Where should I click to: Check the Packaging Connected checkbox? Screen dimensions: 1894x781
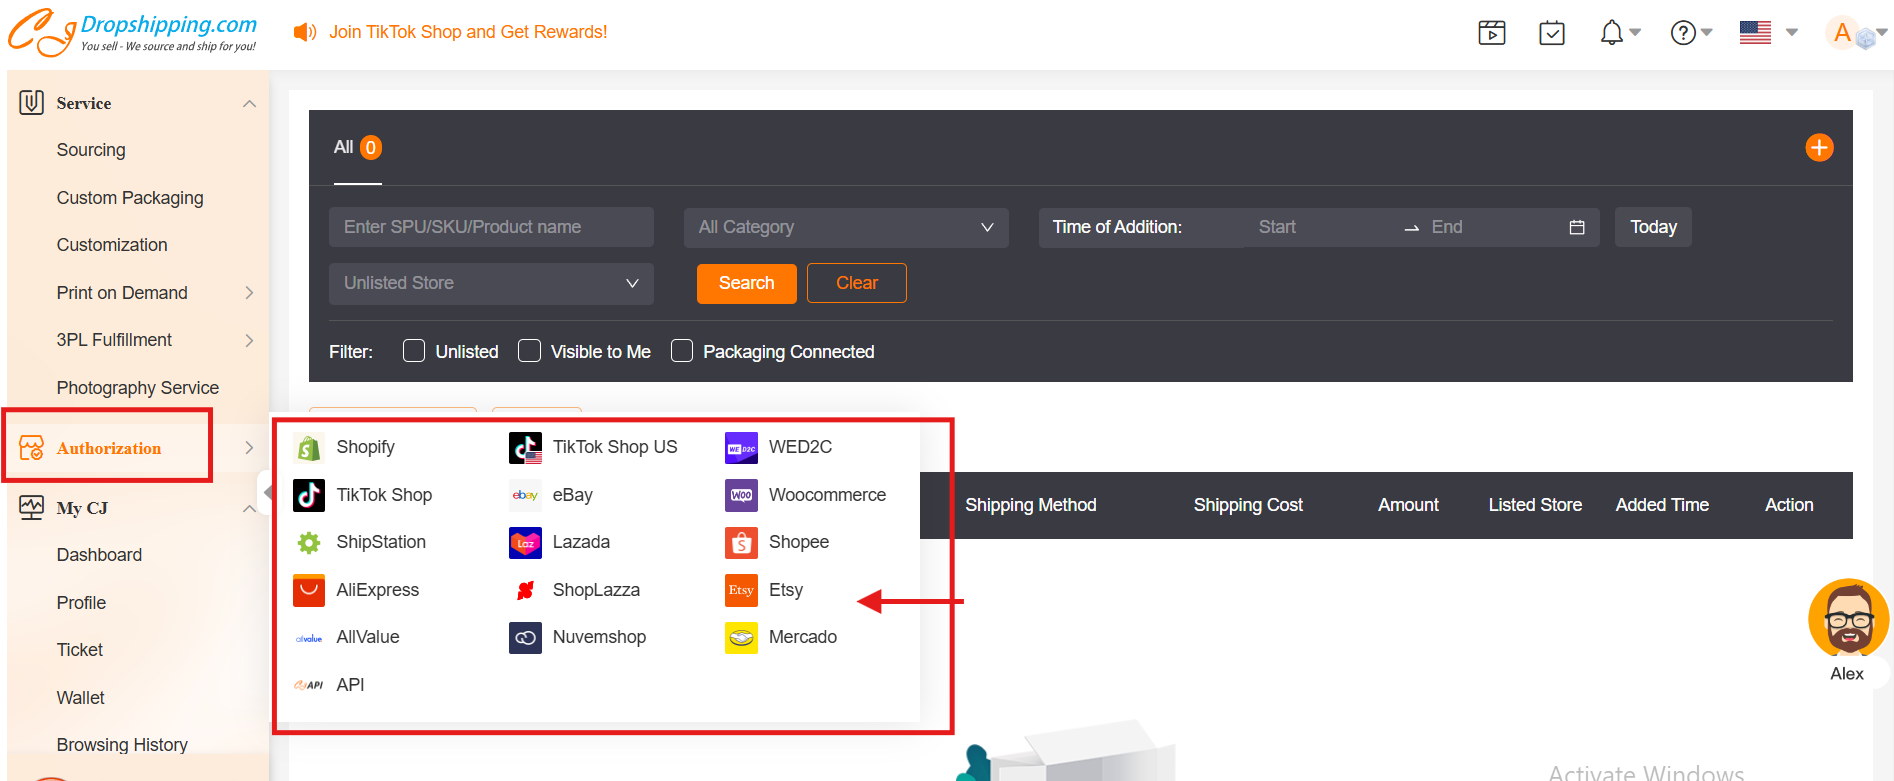(x=682, y=351)
